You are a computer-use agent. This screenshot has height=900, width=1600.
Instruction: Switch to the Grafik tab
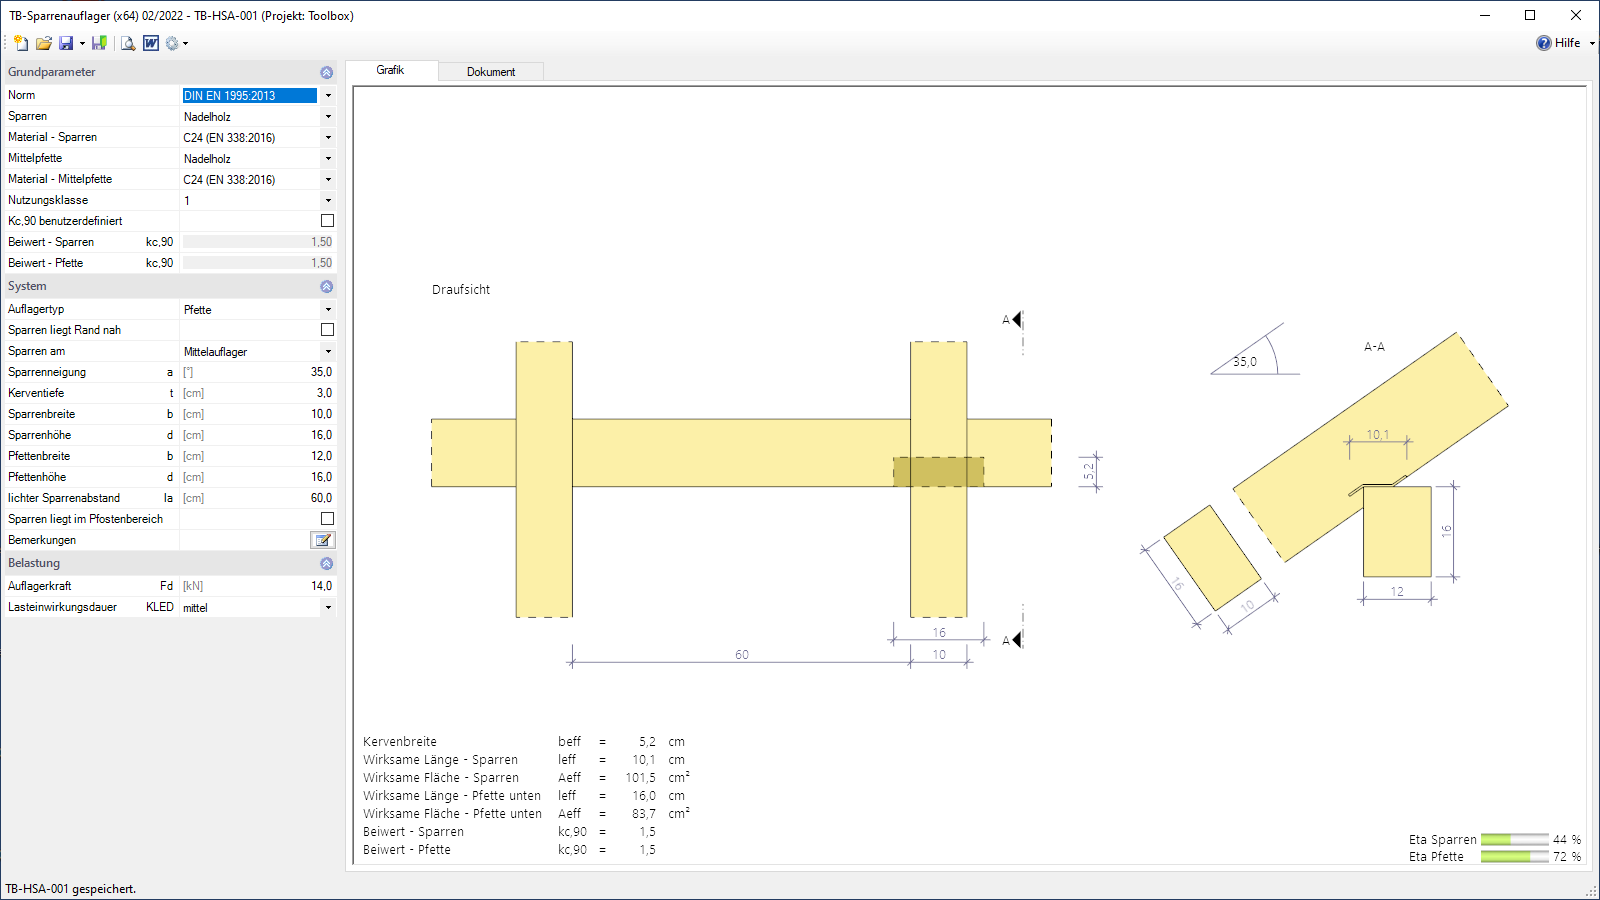click(x=390, y=70)
